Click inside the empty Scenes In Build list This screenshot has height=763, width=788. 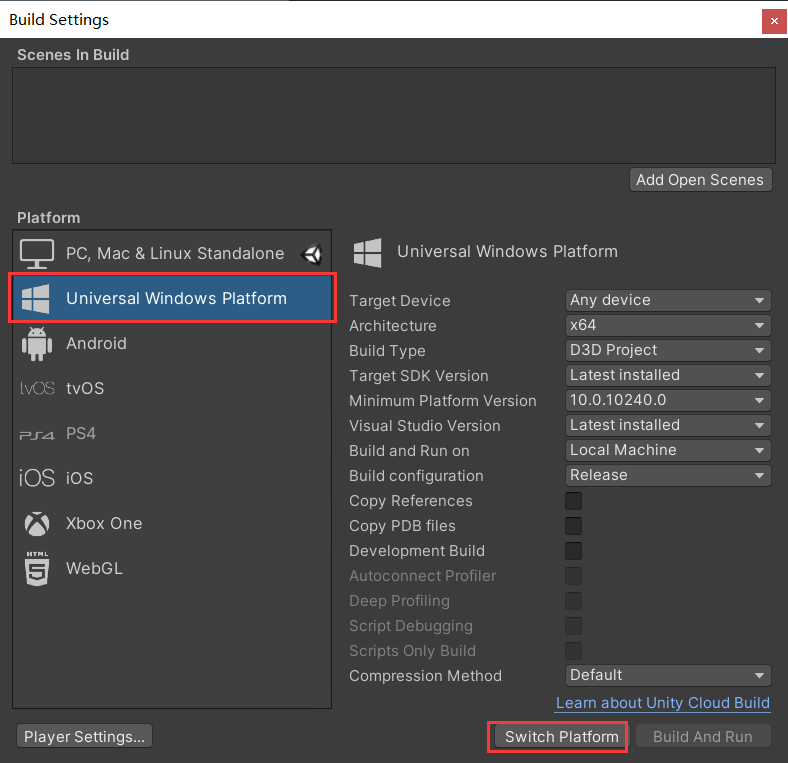click(393, 115)
